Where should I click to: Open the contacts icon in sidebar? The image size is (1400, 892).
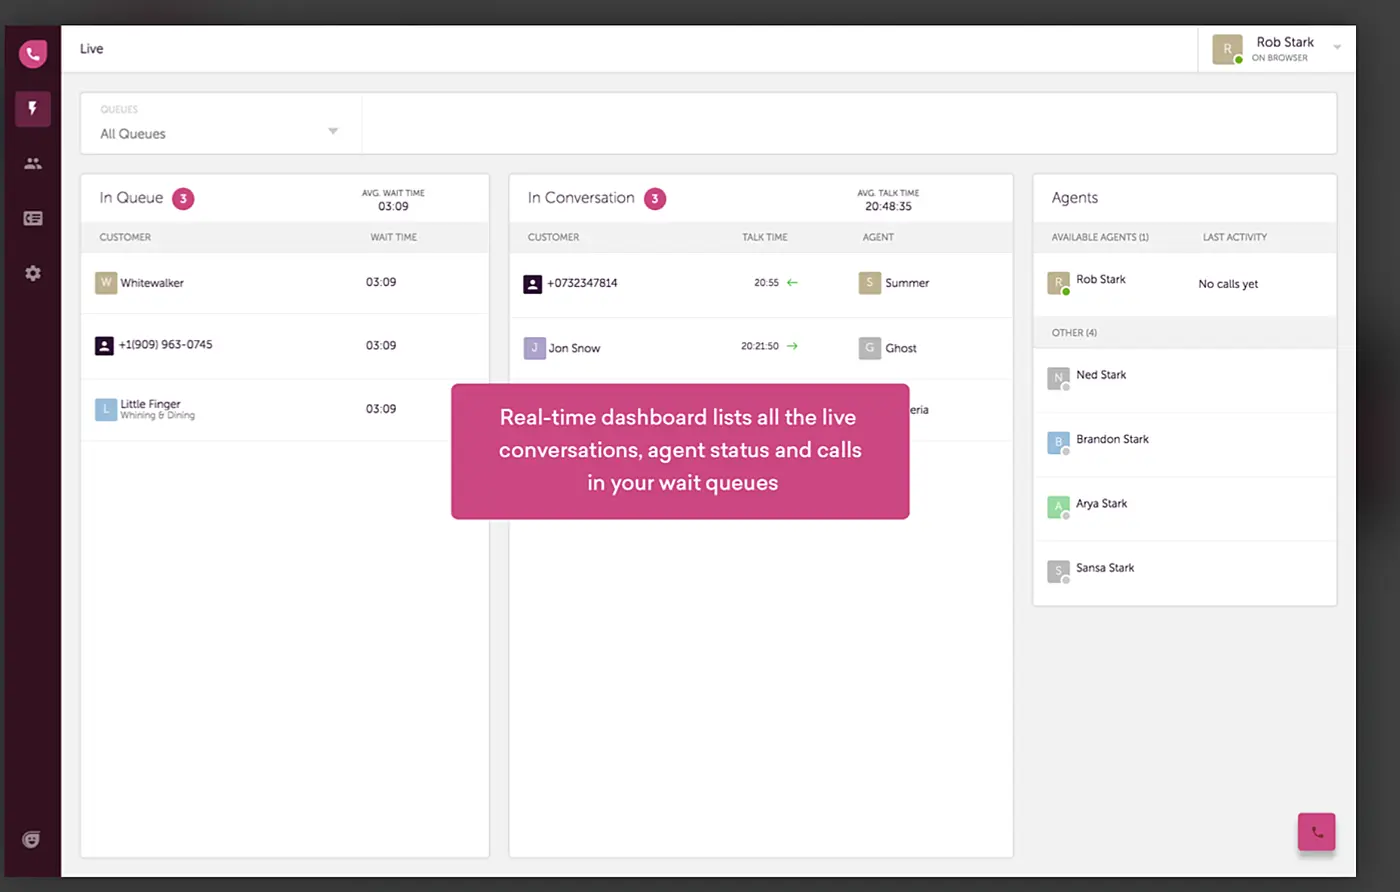coord(32,162)
